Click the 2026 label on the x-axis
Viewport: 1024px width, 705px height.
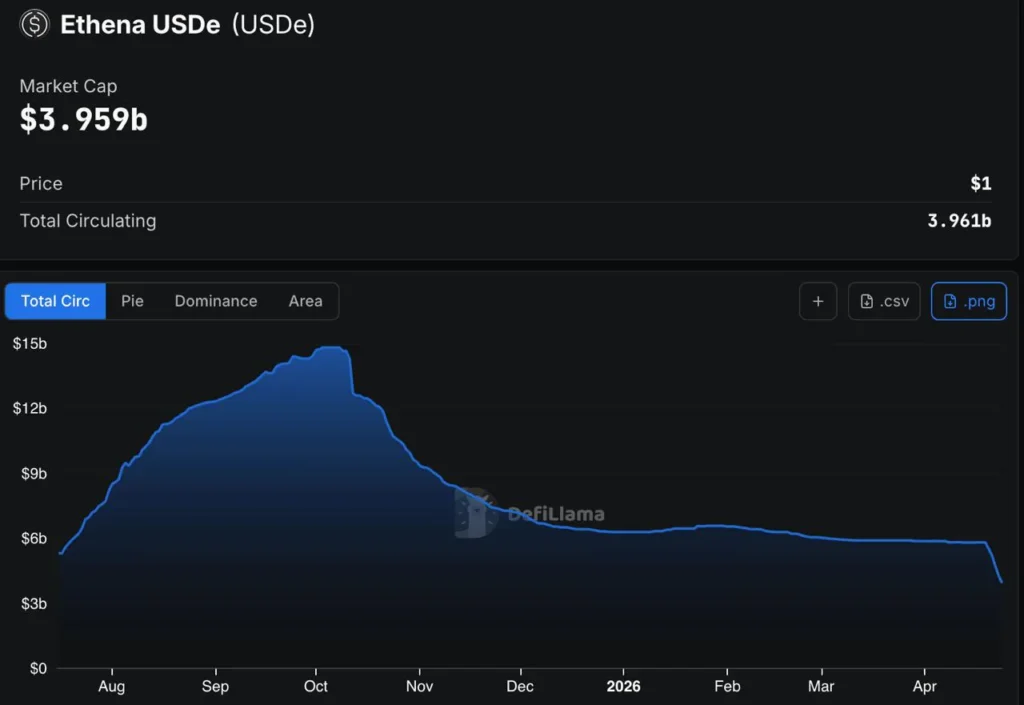pyautogui.click(x=623, y=687)
